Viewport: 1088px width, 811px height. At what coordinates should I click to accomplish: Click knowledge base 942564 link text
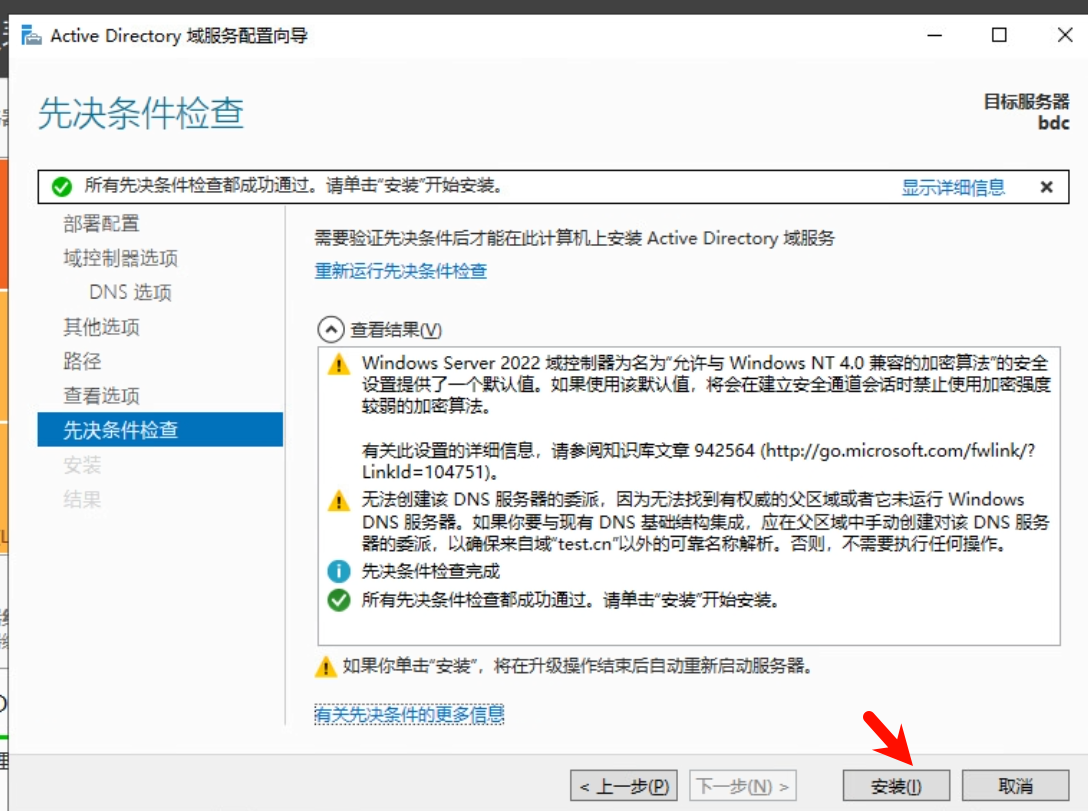(x=699, y=461)
